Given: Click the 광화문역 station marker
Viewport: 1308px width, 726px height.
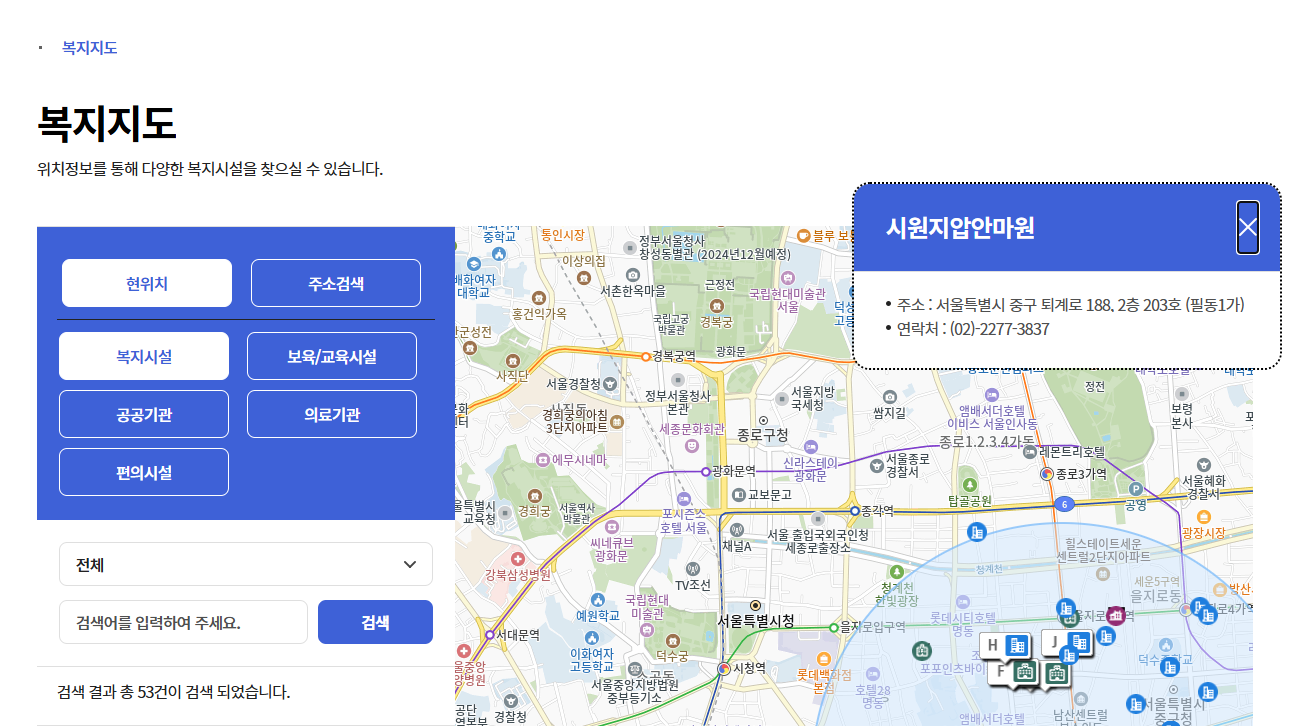Looking at the screenshot, I should [706, 470].
